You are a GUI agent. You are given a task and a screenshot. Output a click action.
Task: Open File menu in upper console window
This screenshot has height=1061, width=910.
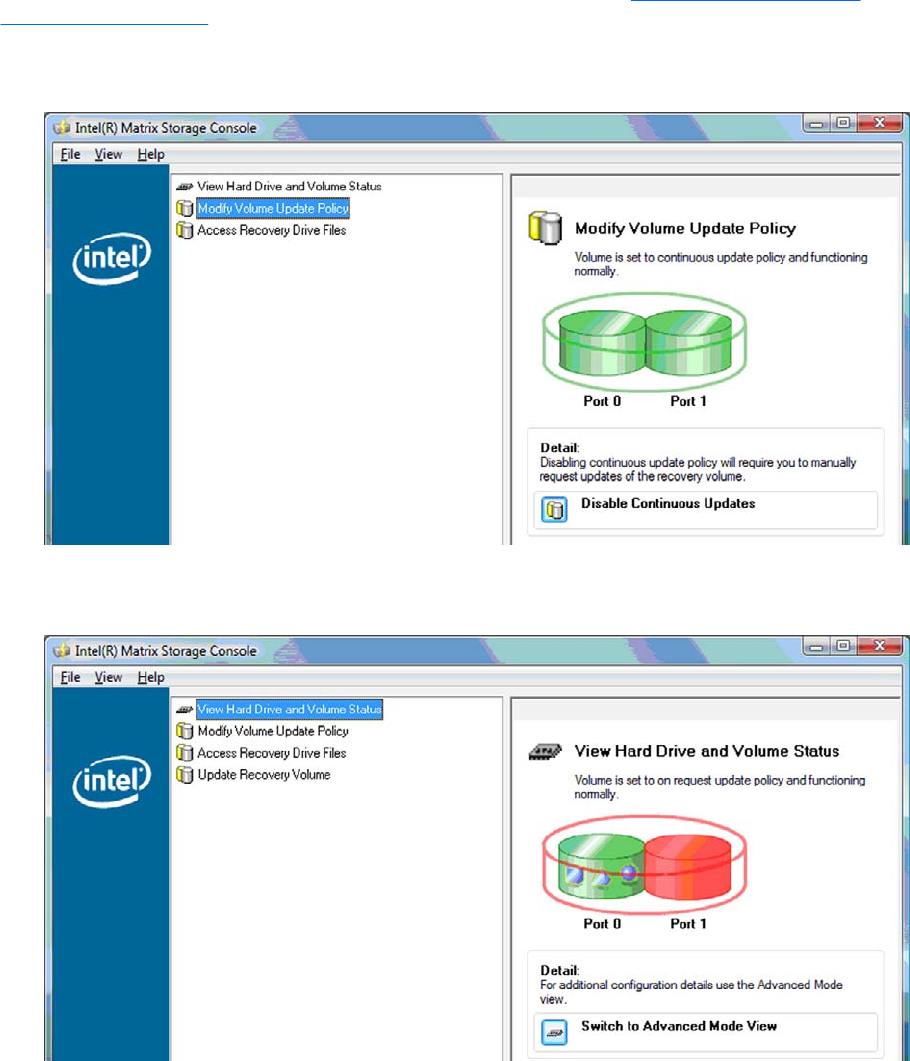click(x=70, y=154)
